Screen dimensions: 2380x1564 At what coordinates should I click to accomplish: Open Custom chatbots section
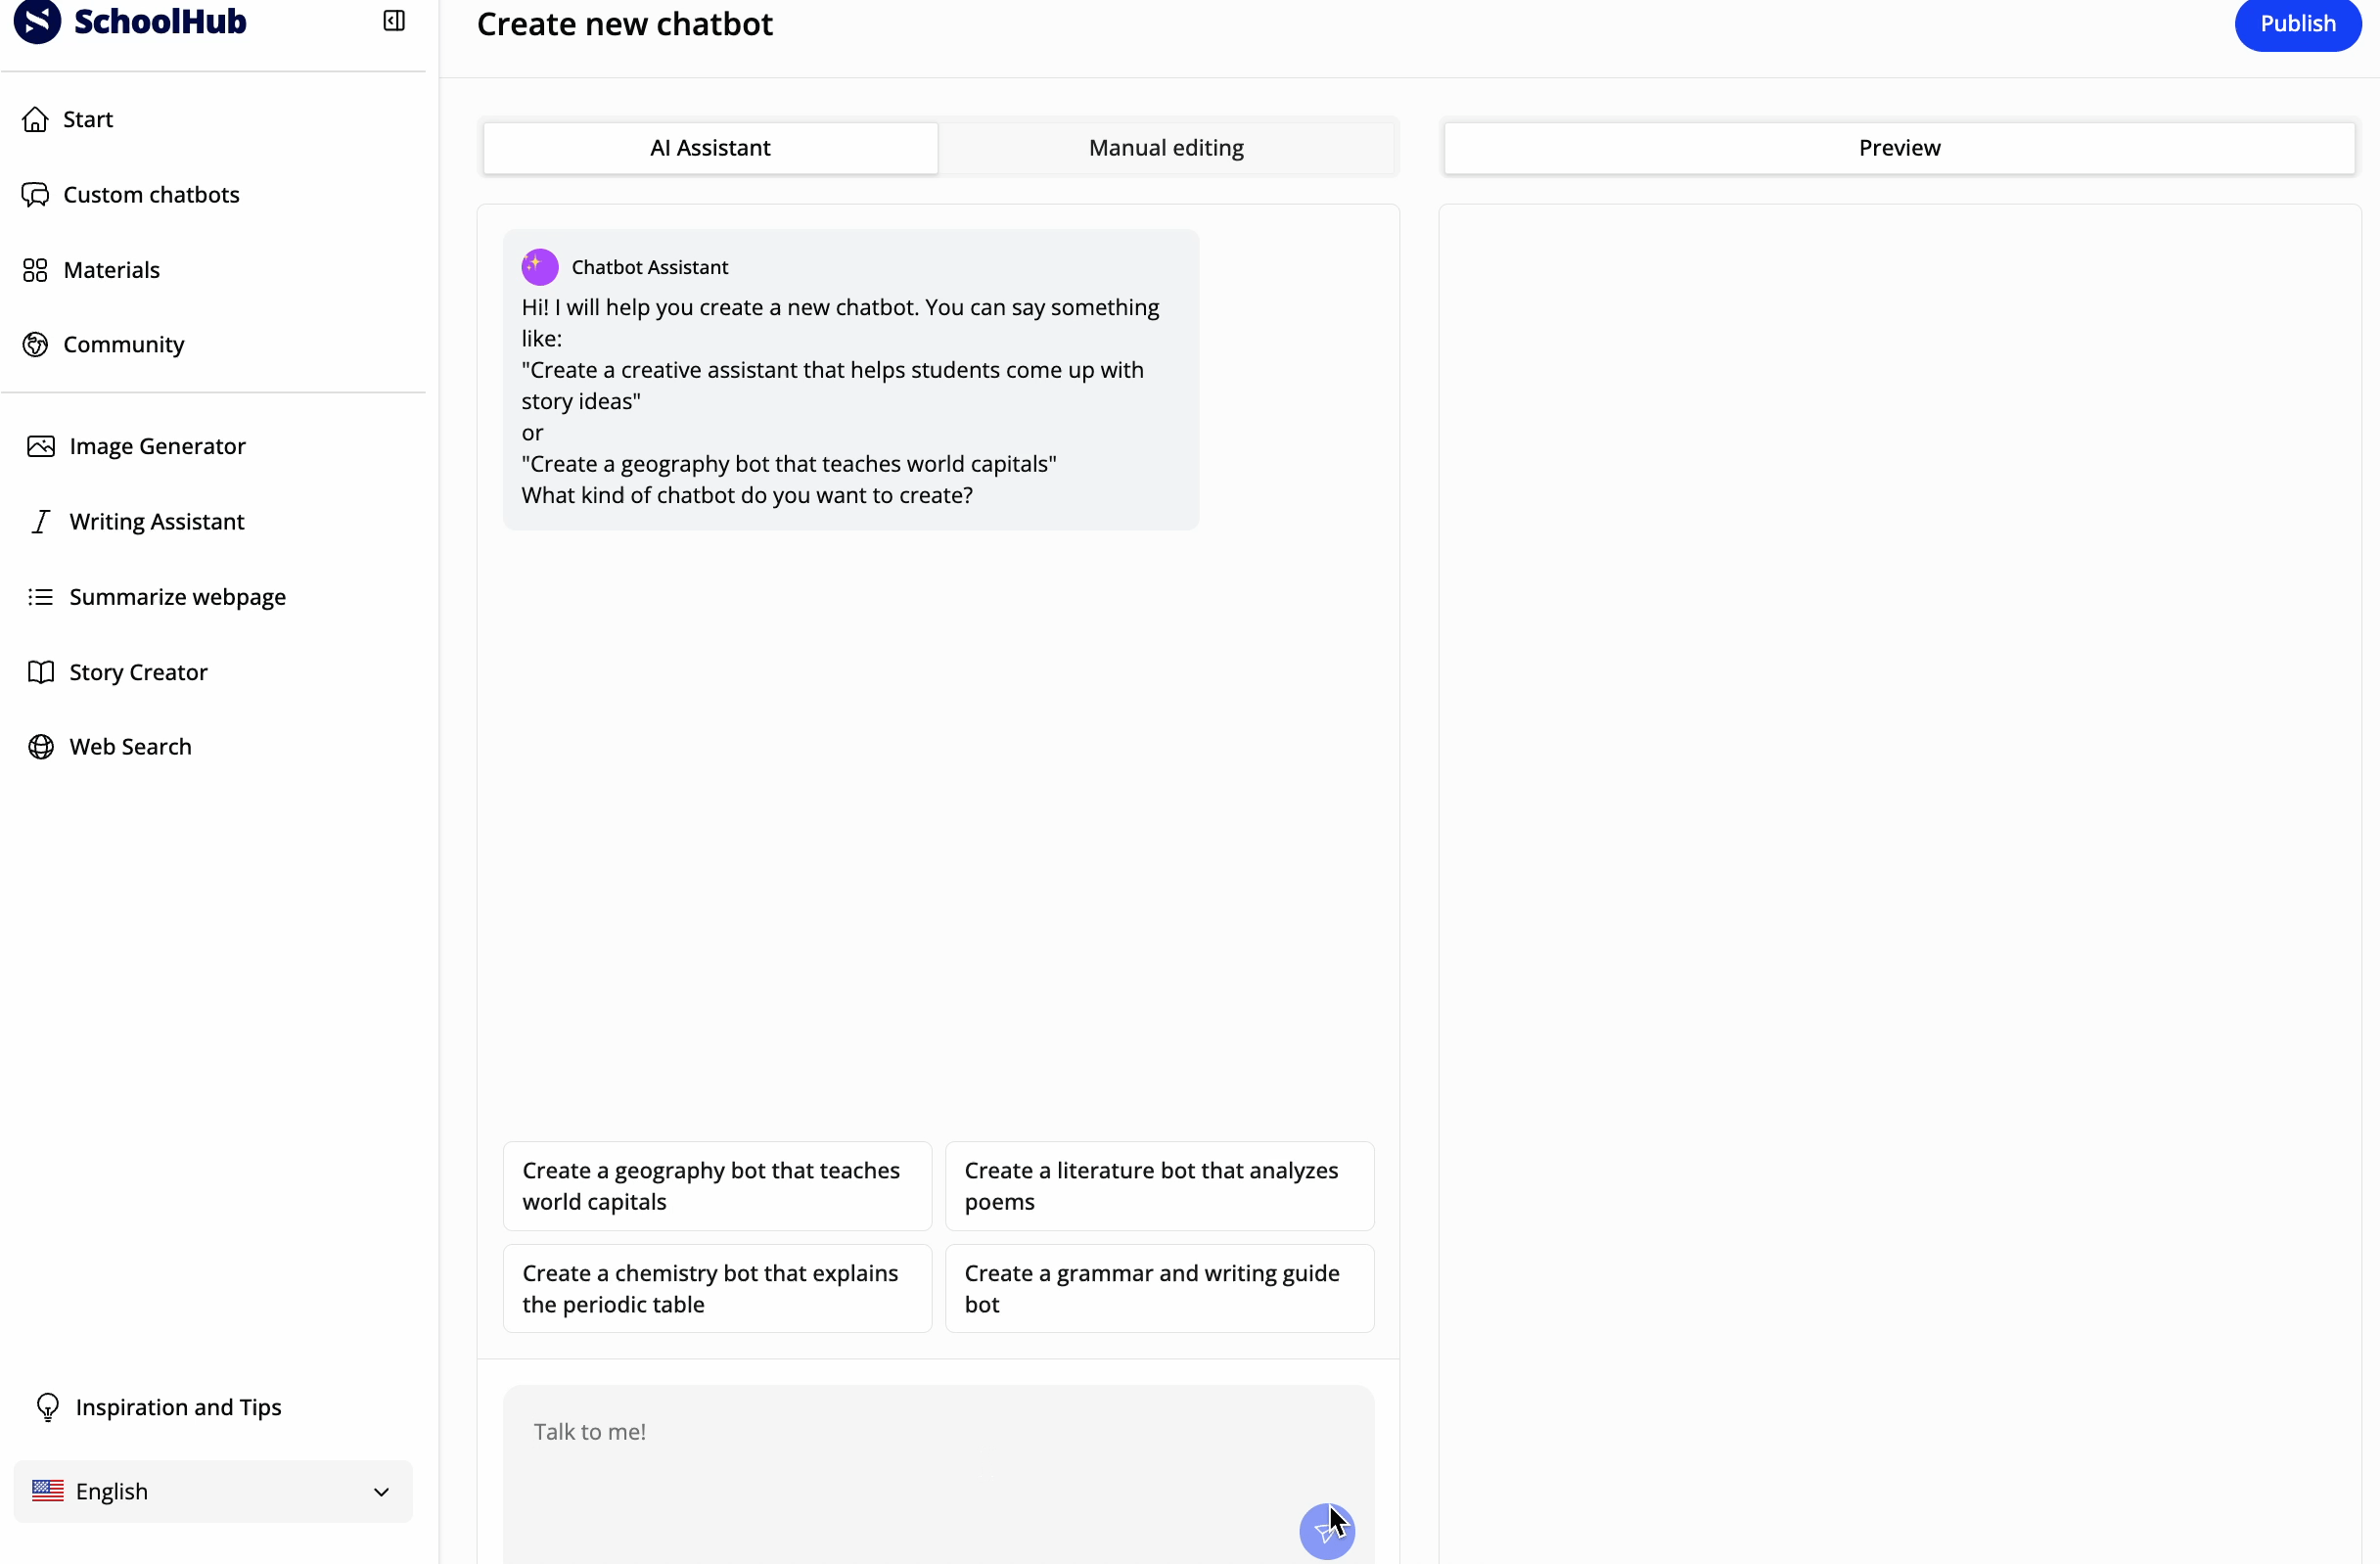click(x=151, y=195)
